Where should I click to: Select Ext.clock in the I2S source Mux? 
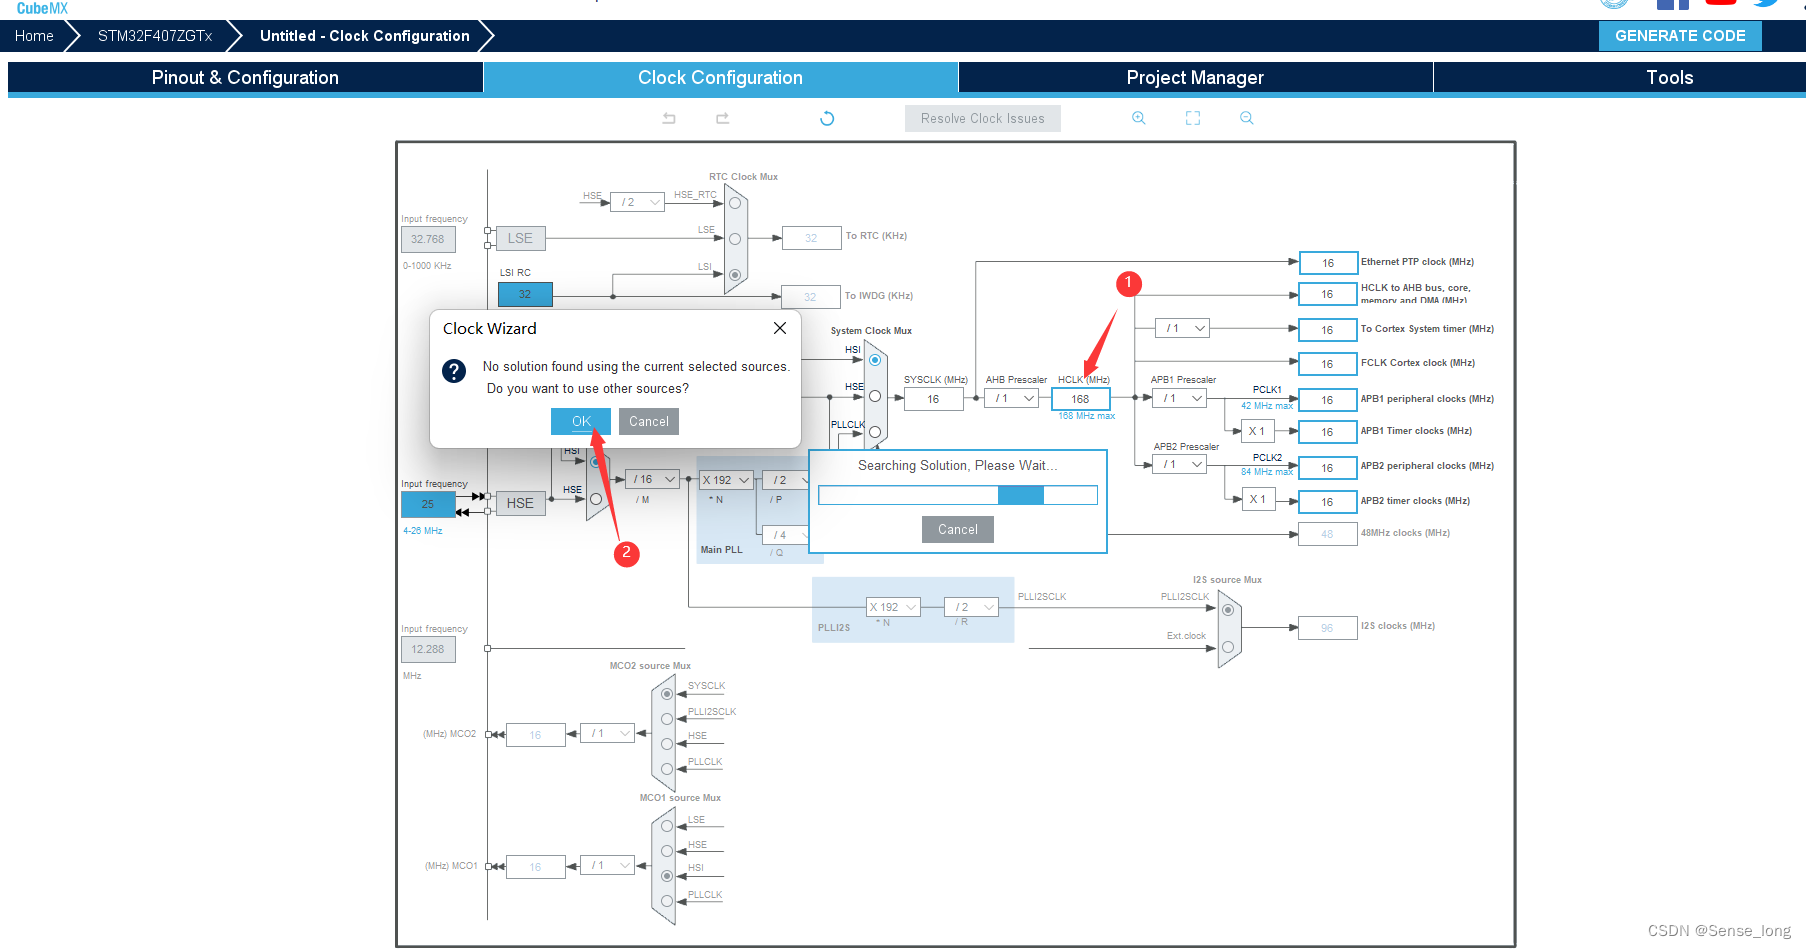pos(1228,647)
